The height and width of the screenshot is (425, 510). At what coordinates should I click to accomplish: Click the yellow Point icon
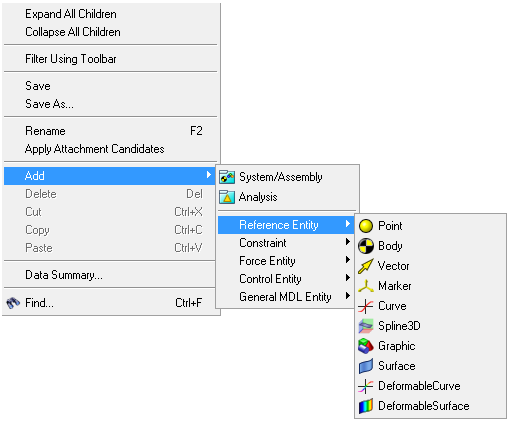click(366, 226)
